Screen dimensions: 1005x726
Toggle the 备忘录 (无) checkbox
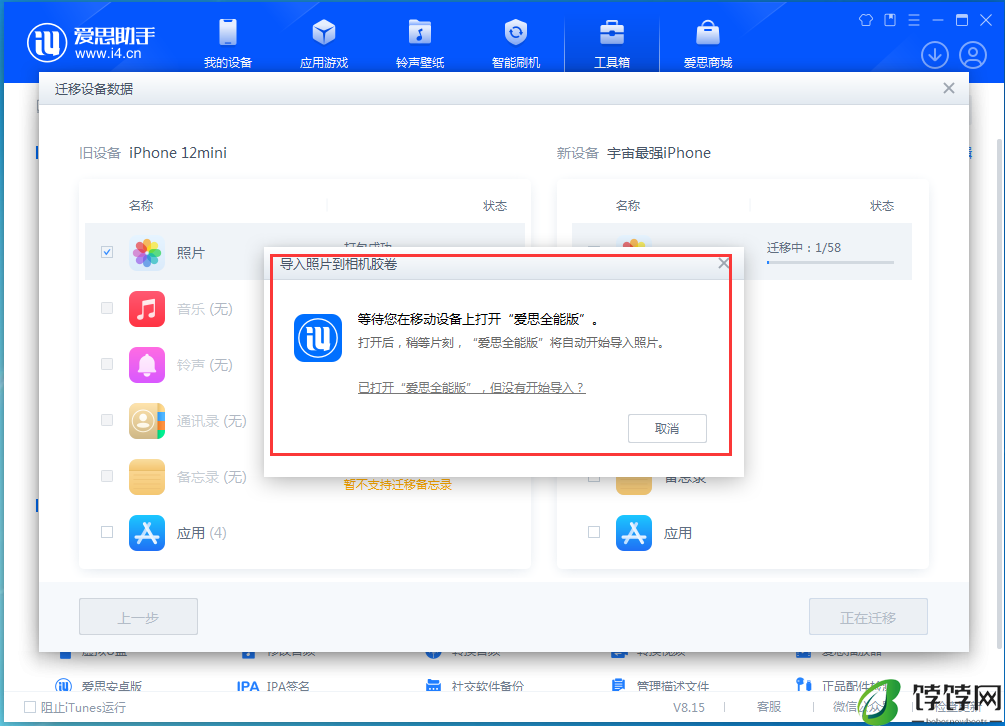tap(107, 476)
